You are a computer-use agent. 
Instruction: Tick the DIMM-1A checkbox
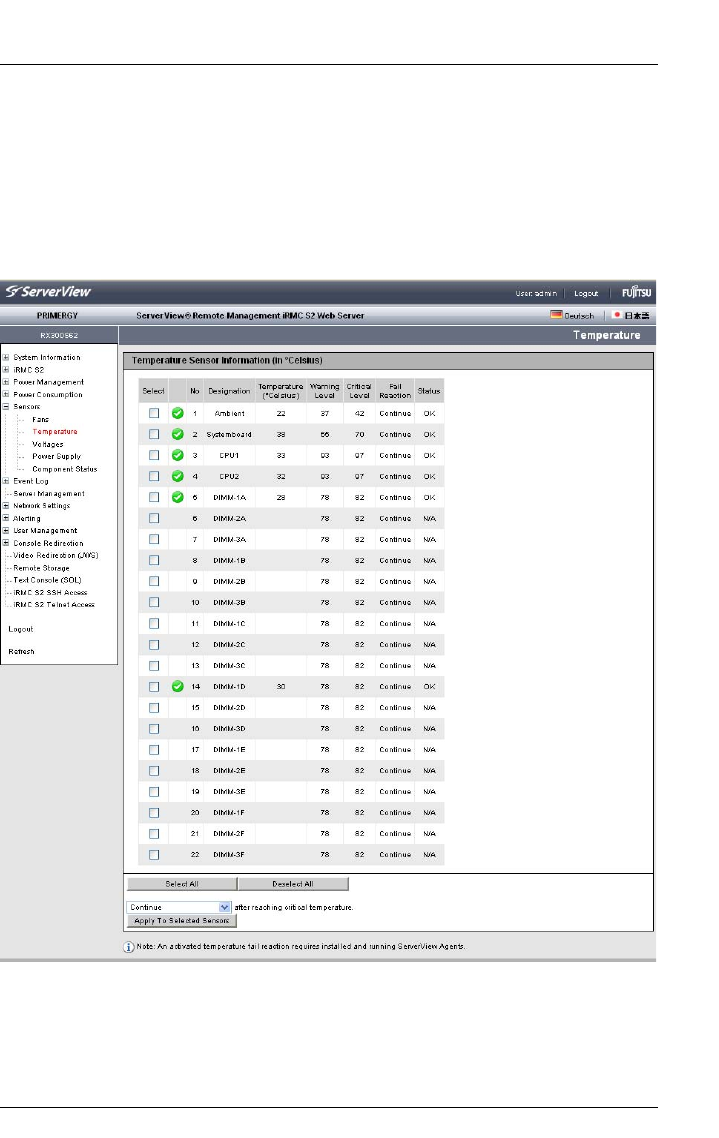(x=154, y=497)
